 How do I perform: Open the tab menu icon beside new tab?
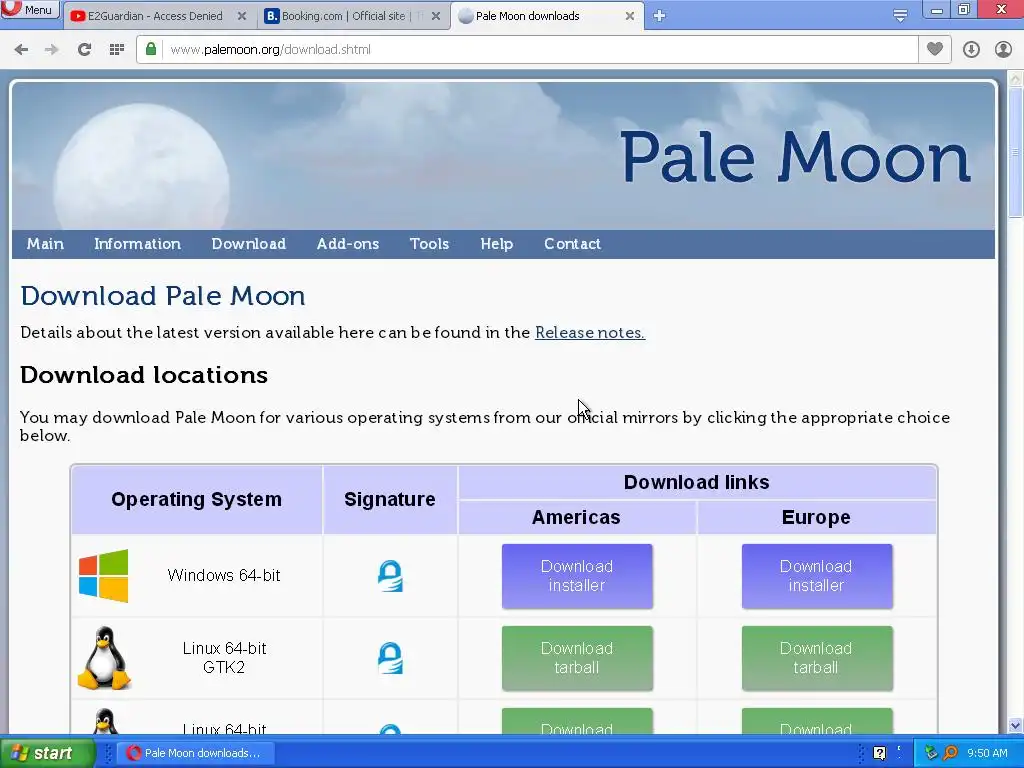(x=900, y=16)
